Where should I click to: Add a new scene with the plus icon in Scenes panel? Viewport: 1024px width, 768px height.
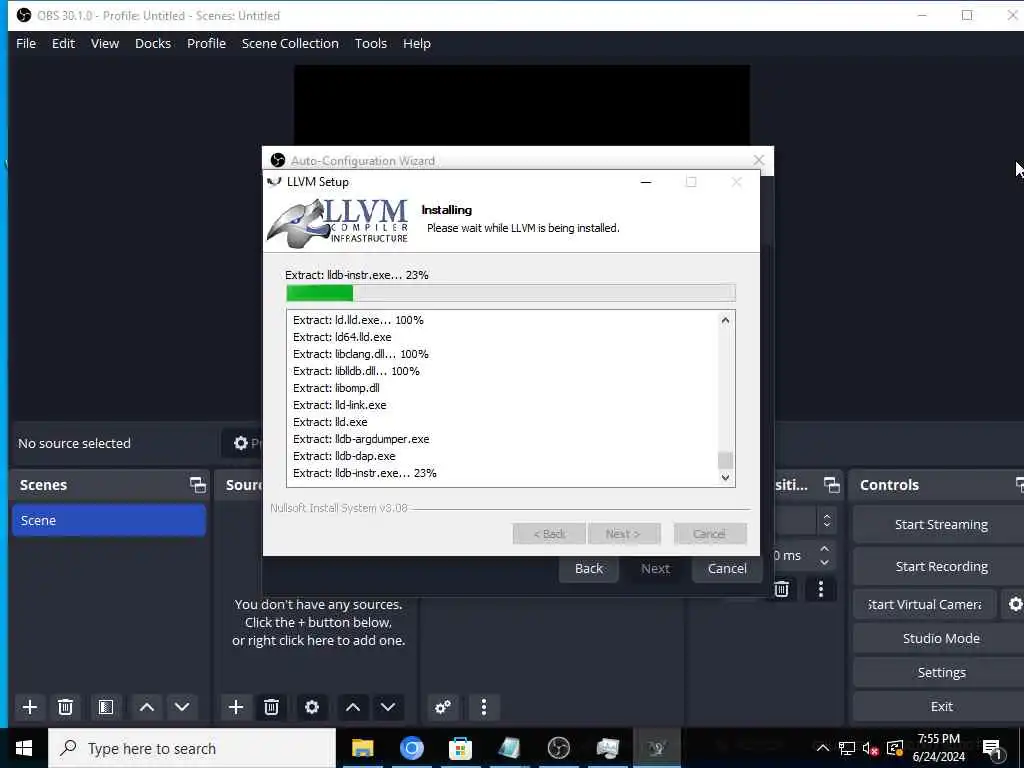click(x=29, y=707)
